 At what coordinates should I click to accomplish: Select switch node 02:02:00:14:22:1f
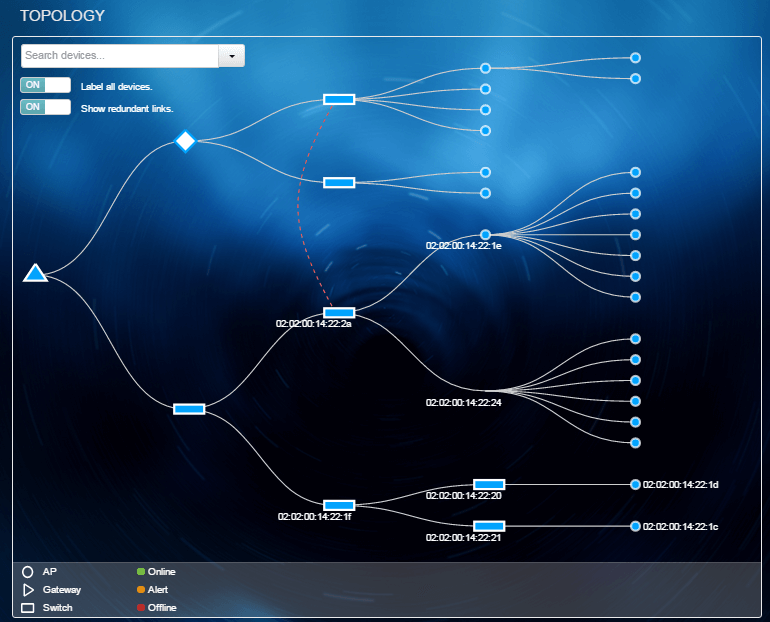(339, 505)
